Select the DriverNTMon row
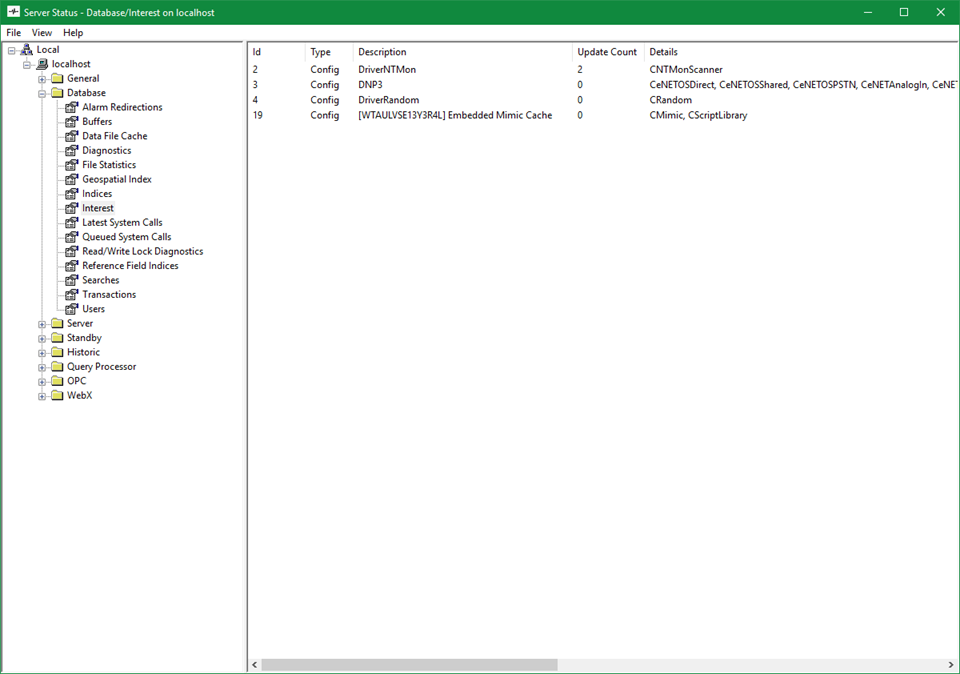This screenshot has width=960, height=674. (x=386, y=70)
